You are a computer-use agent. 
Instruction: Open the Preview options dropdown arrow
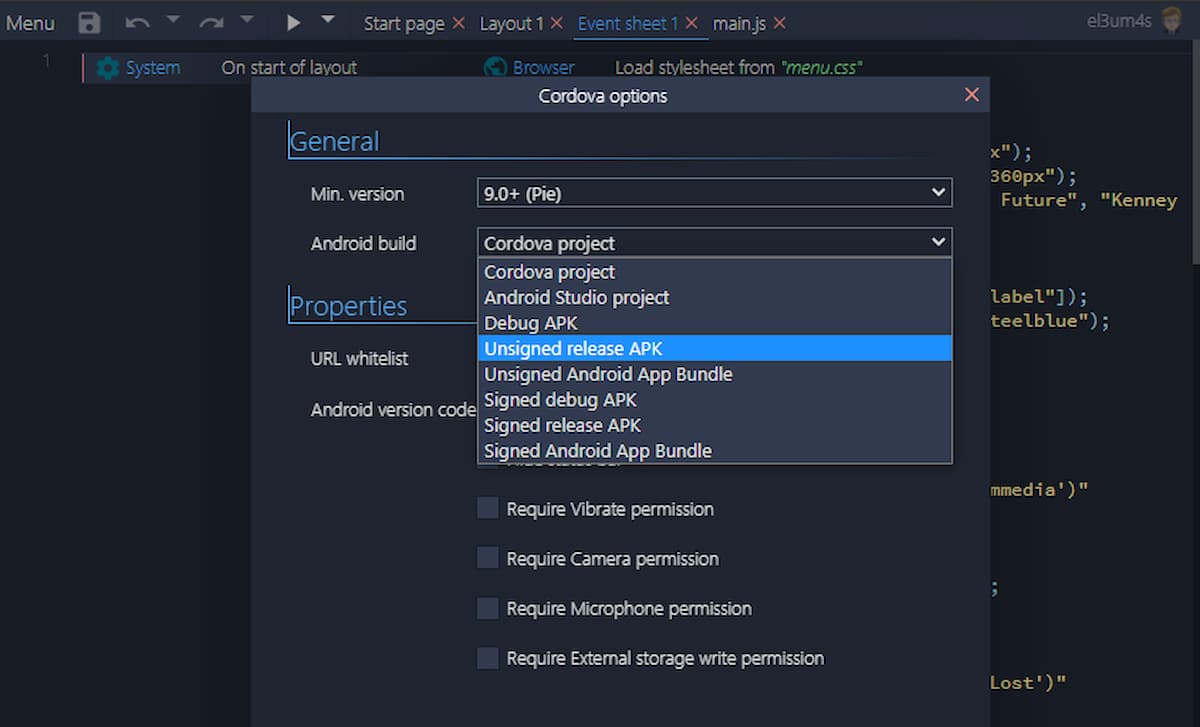click(x=327, y=20)
